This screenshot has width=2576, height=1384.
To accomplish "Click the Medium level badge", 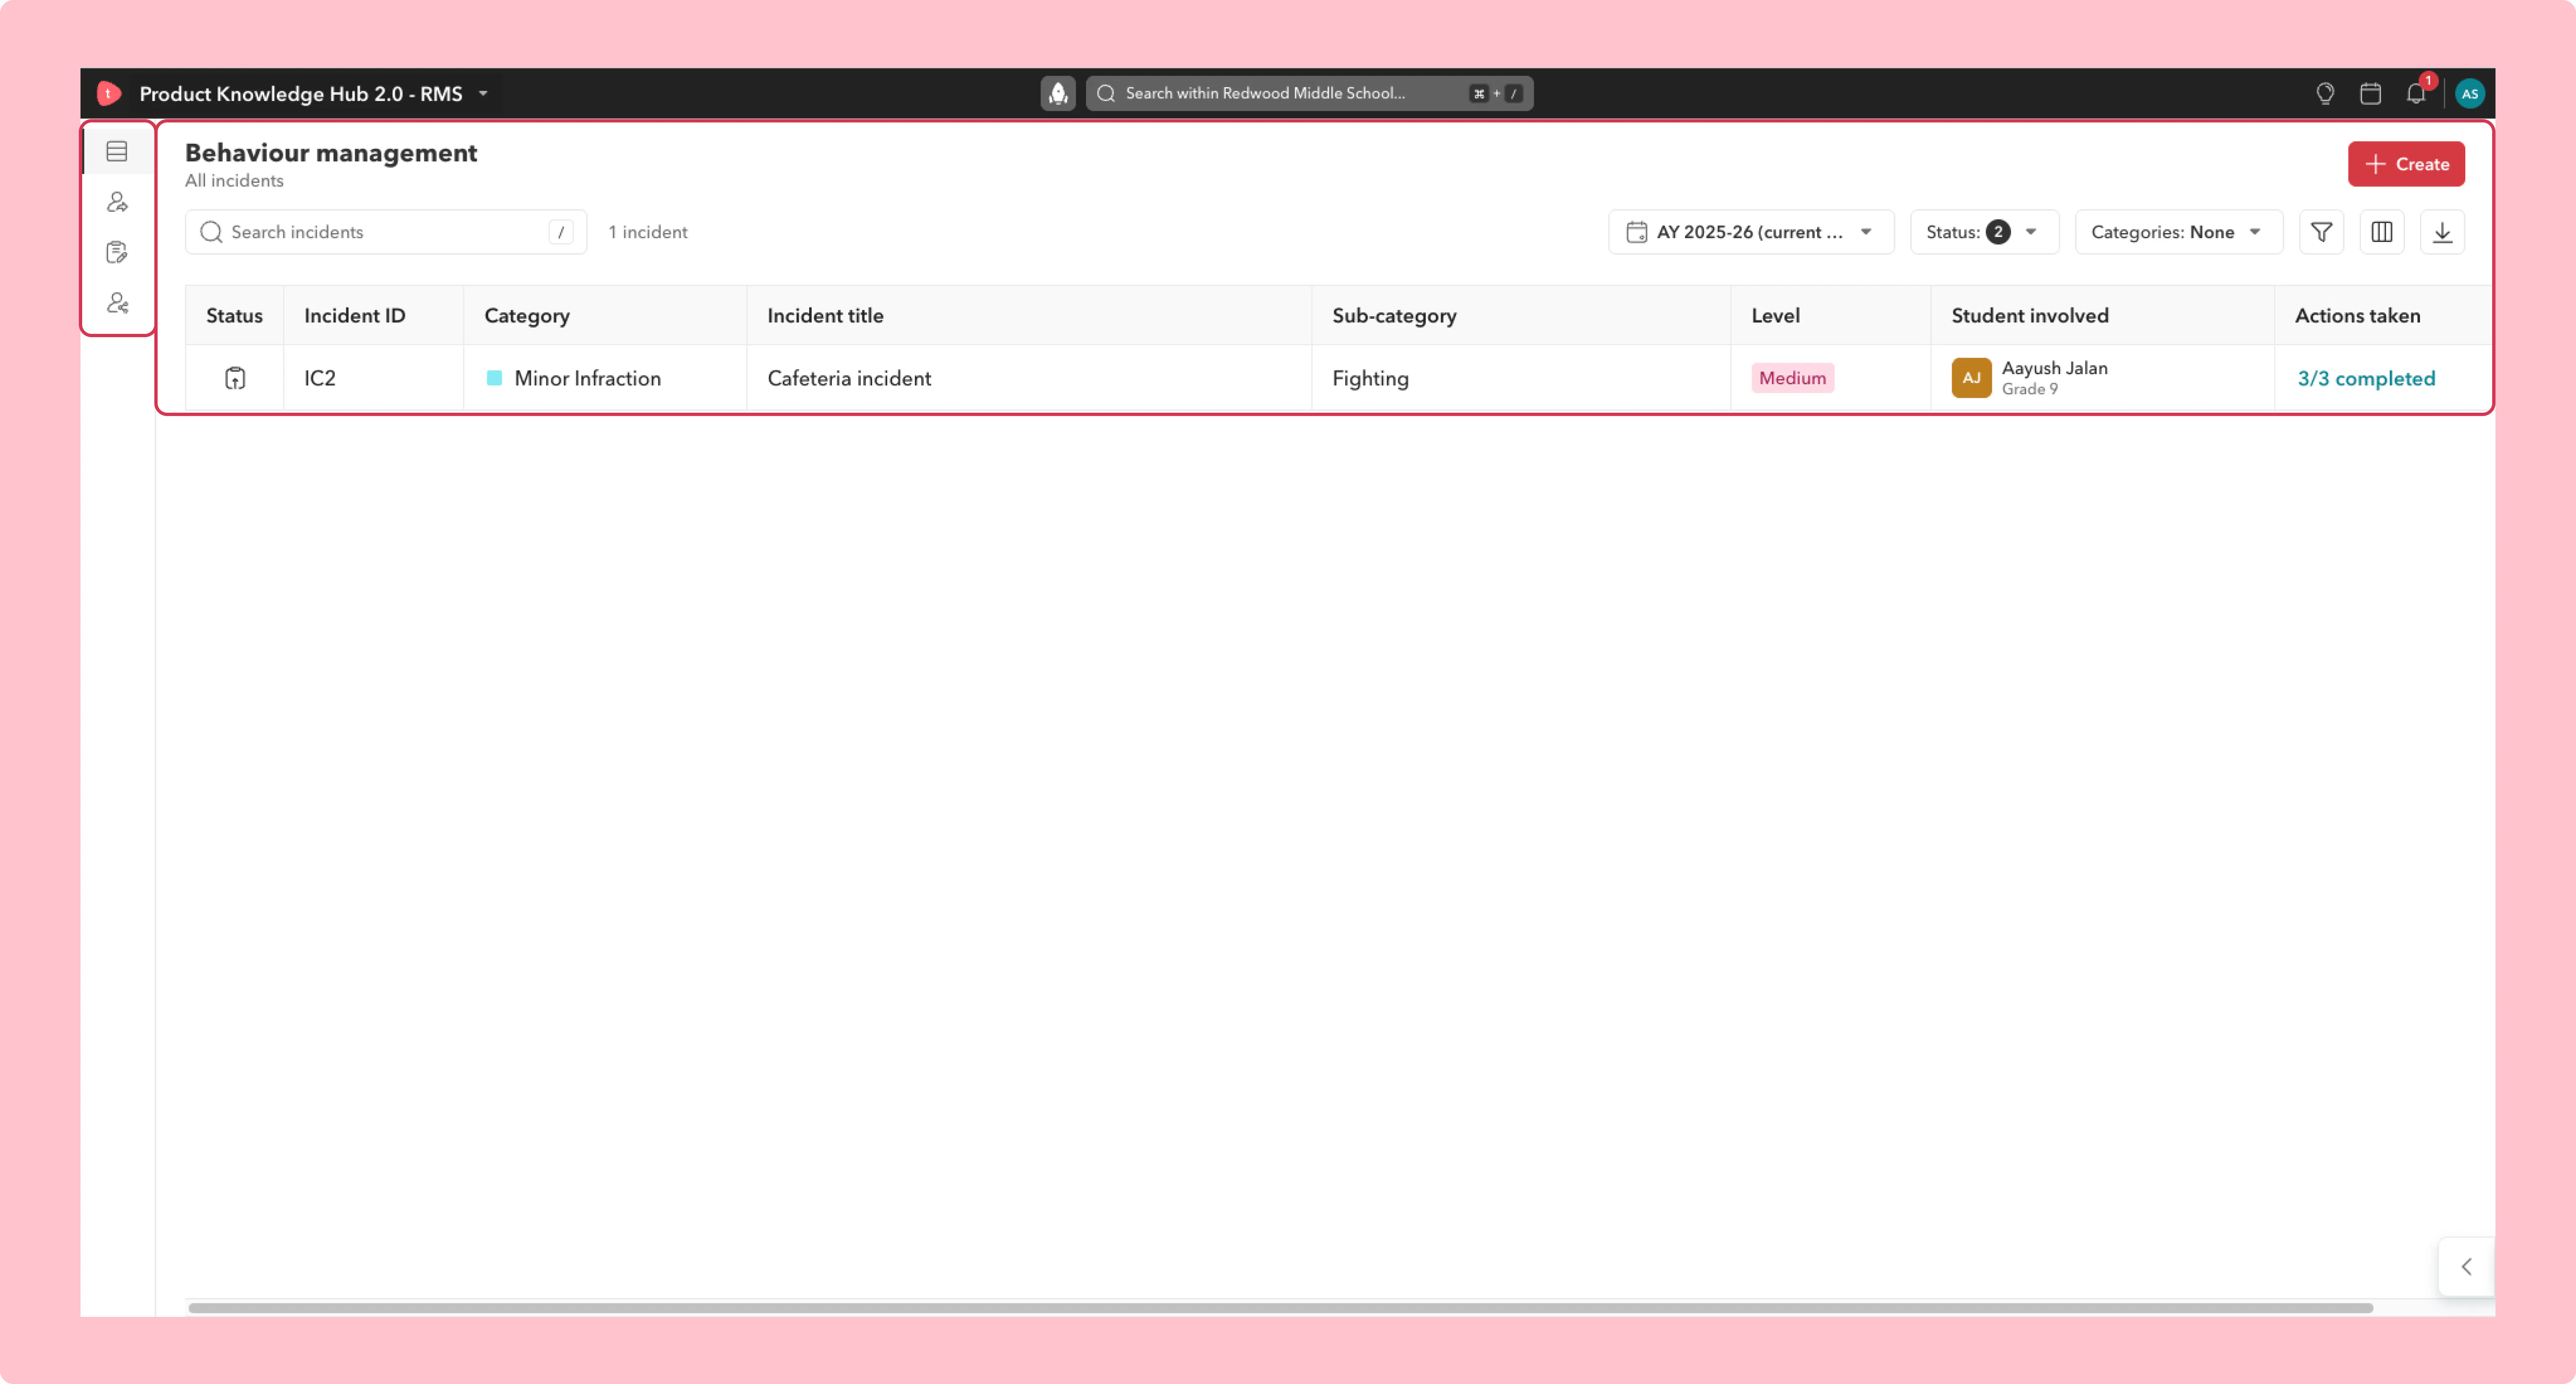I will 1792,378.
